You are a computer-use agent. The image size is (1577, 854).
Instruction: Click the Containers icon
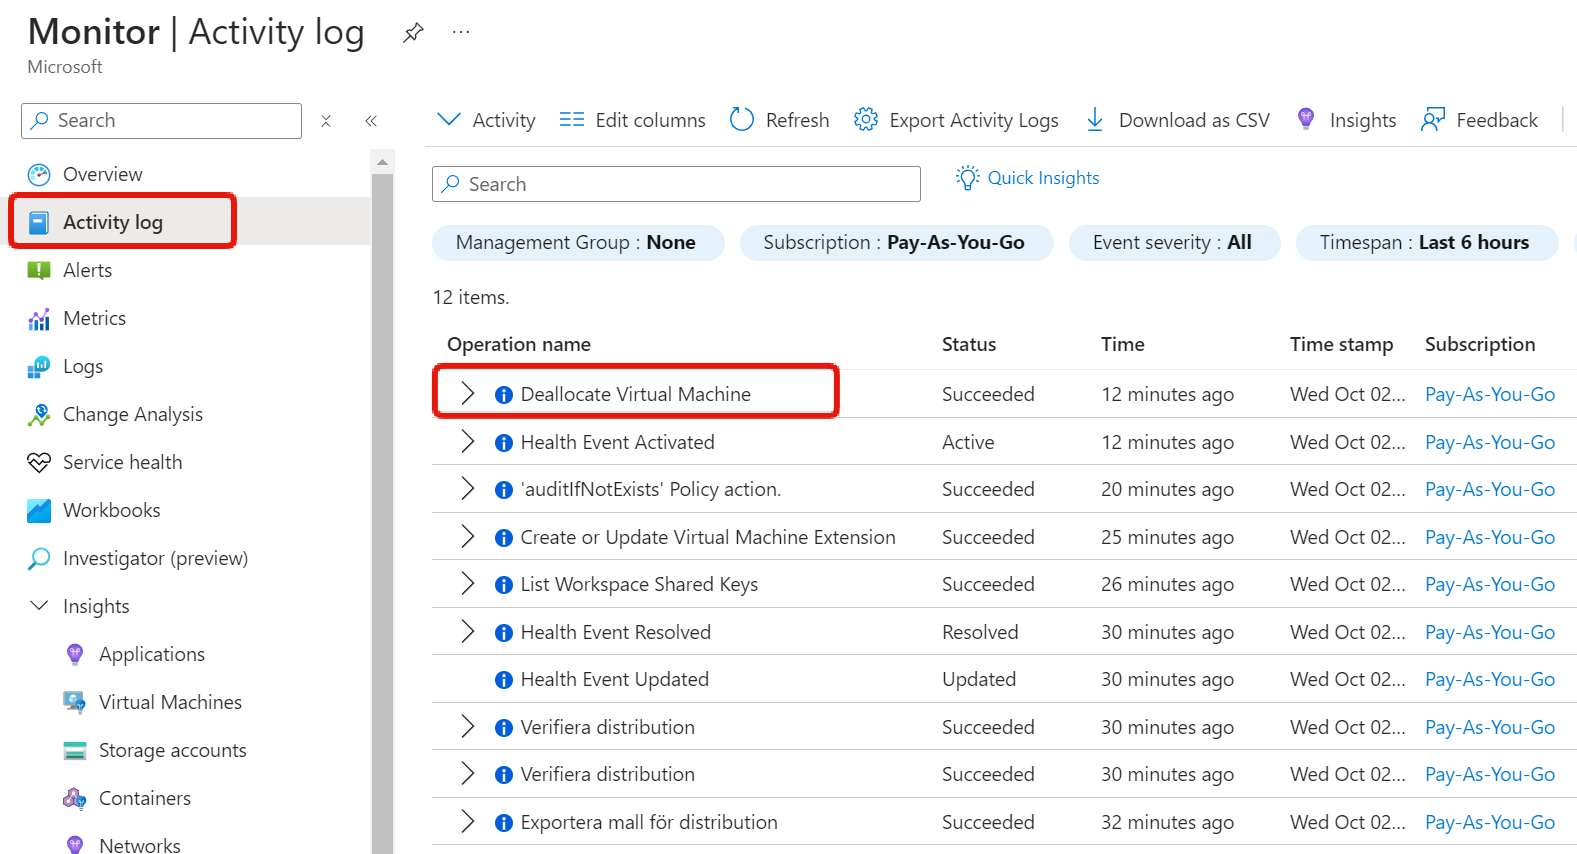click(x=75, y=799)
